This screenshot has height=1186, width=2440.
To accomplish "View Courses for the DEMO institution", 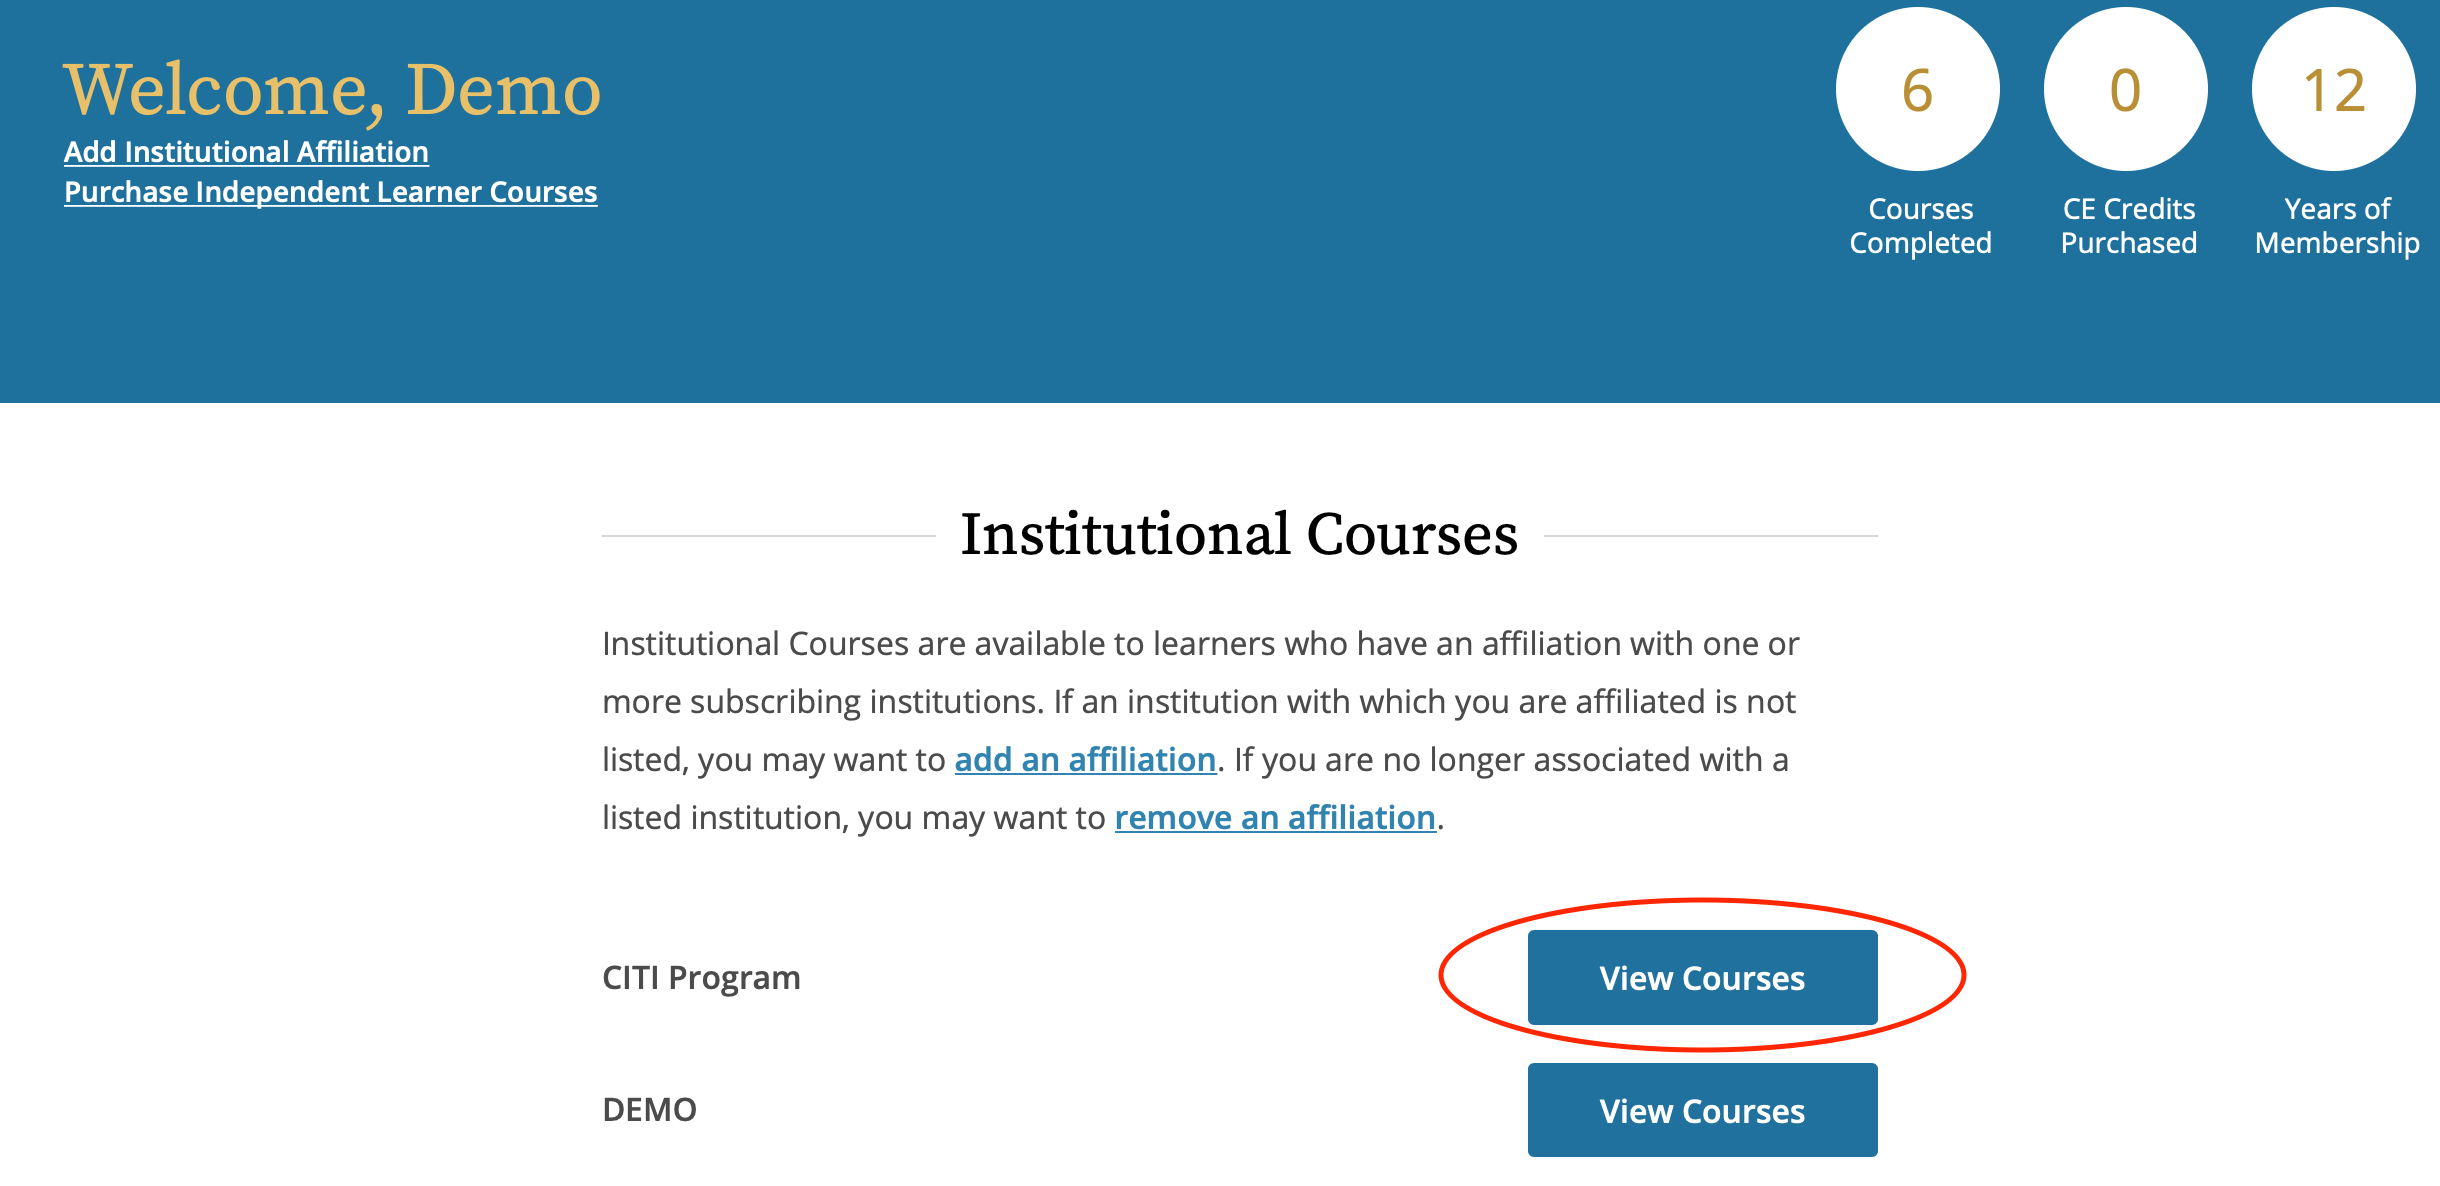I will [x=1702, y=1110].
